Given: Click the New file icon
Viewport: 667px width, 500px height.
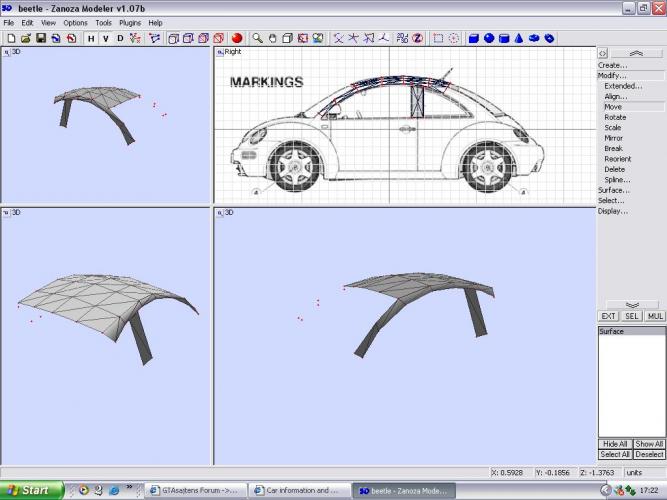Looking at the screenshot, I should click(x=10, y=38).
